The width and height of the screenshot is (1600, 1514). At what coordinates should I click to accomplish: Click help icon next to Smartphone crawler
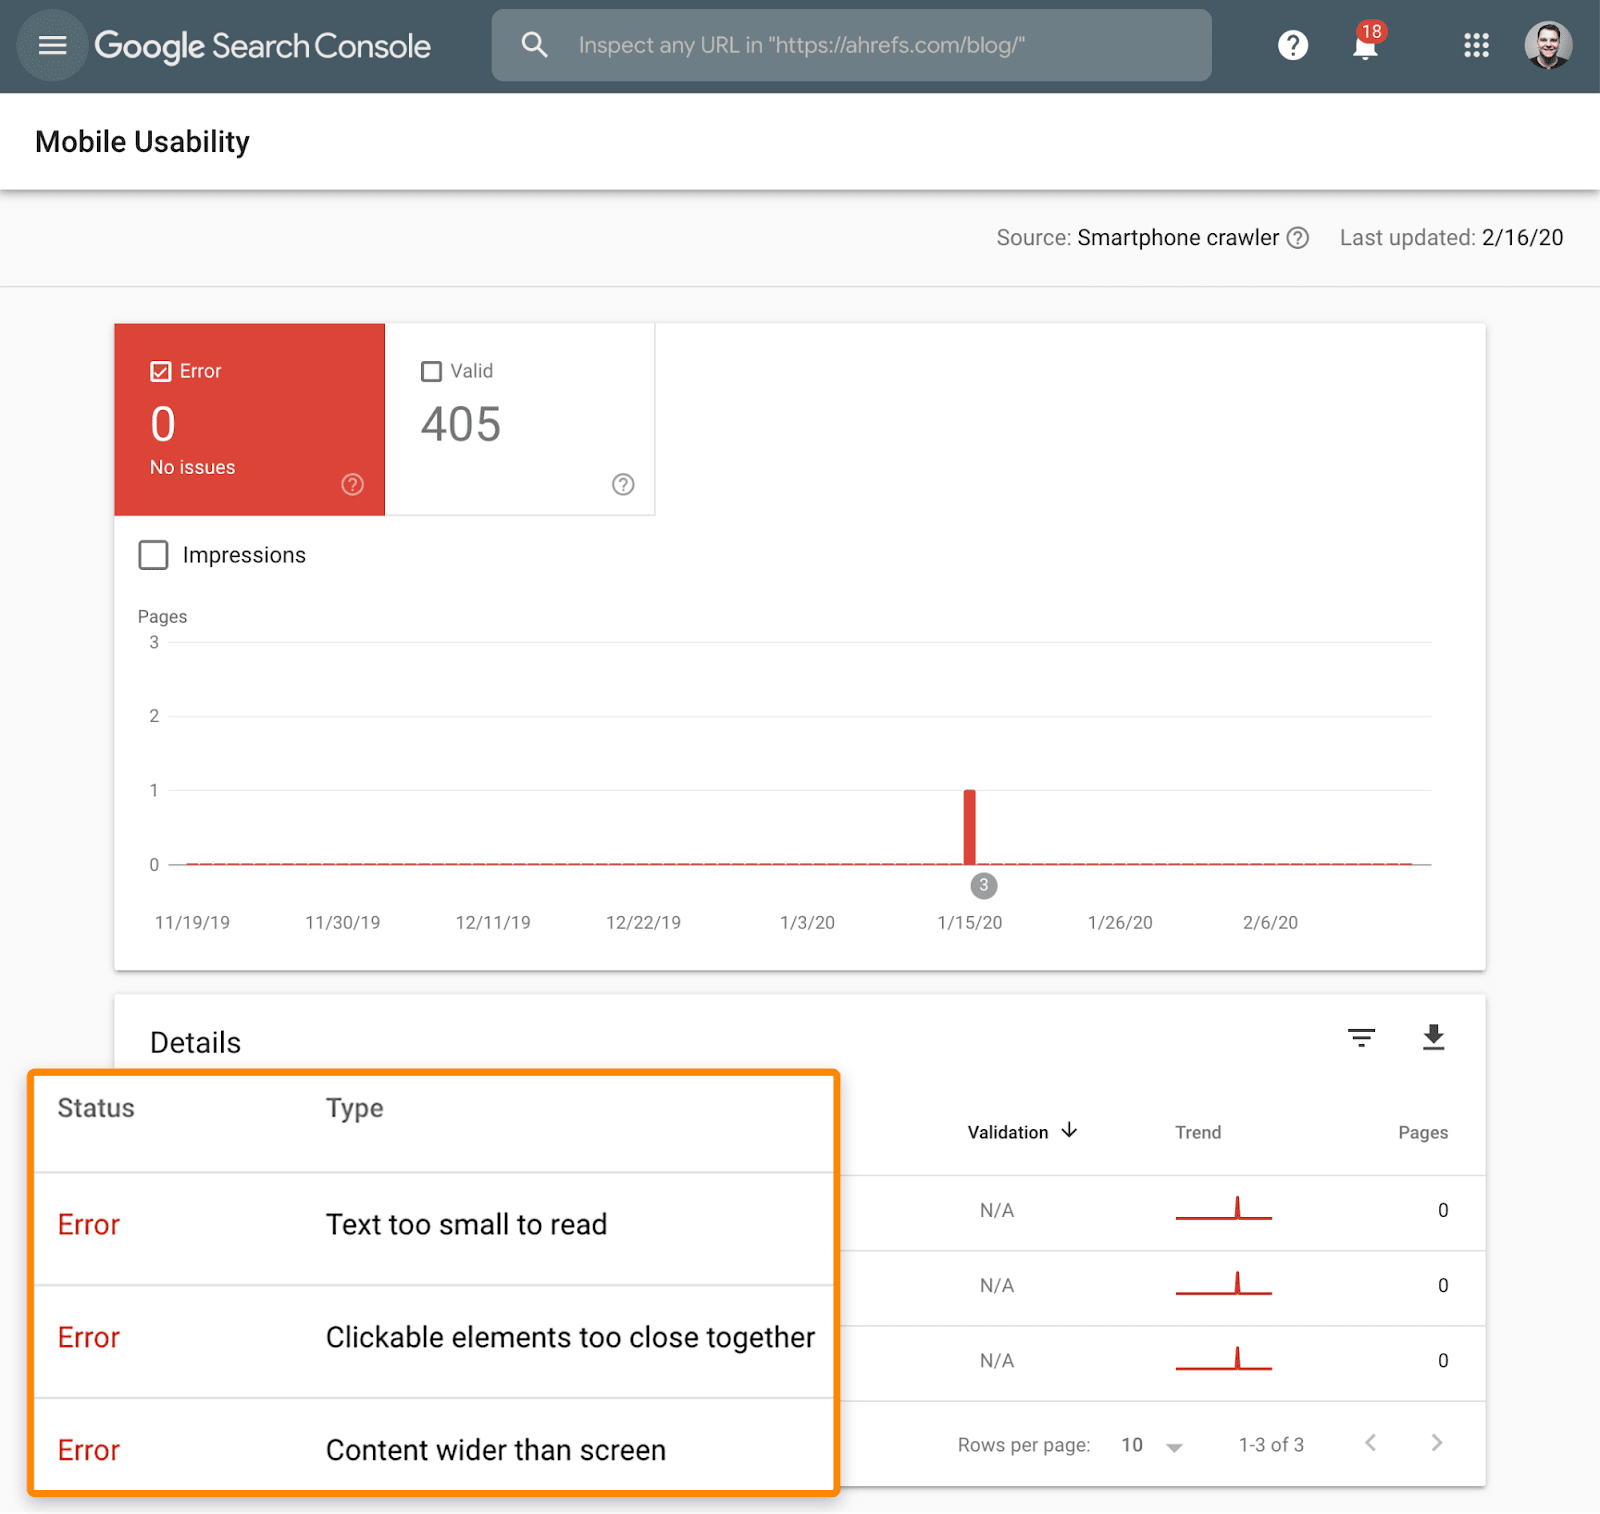pyautogui.click(x=1298, y=238)
